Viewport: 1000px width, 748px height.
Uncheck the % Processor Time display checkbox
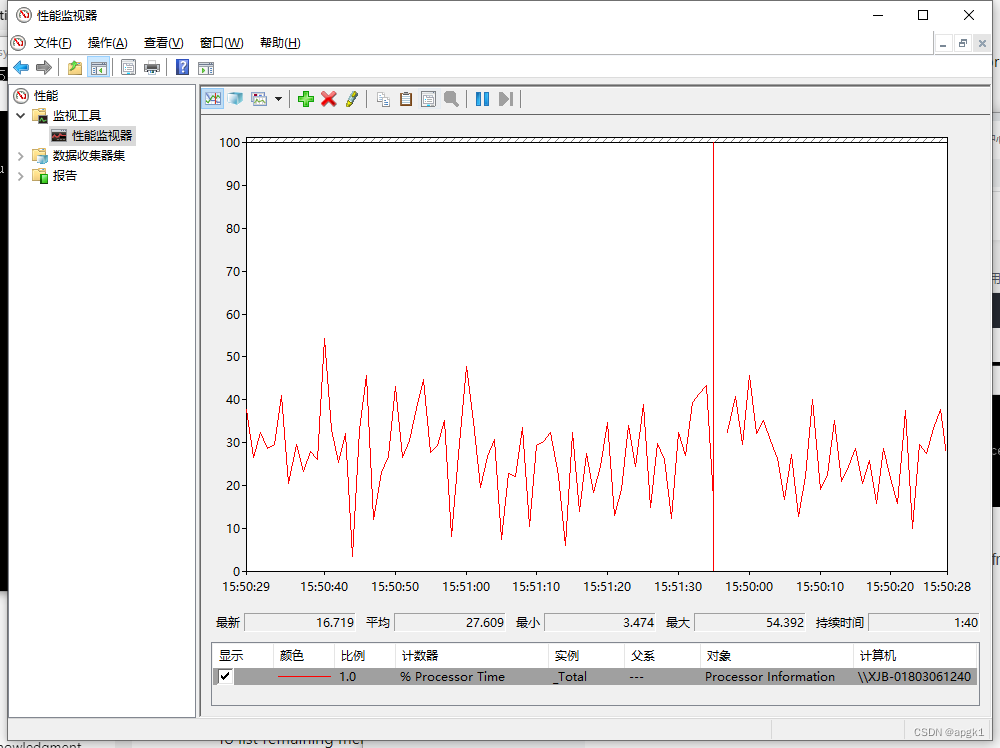point(225,676)
